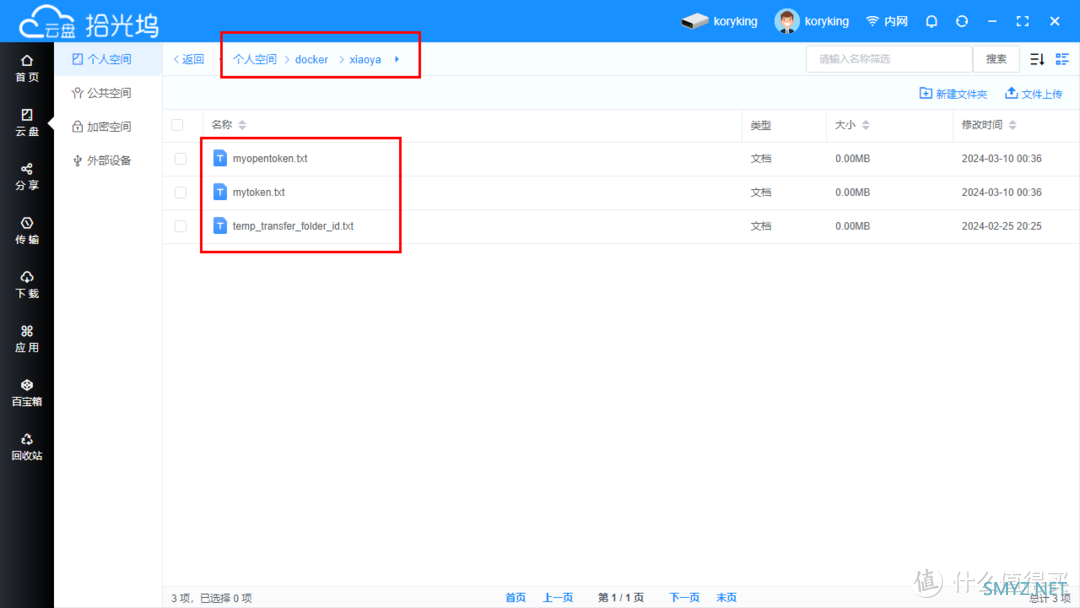Go to docker in the breadcrumb
Image resolution: width=1080 pixels, height=608 pixels.
click(311, 59)
